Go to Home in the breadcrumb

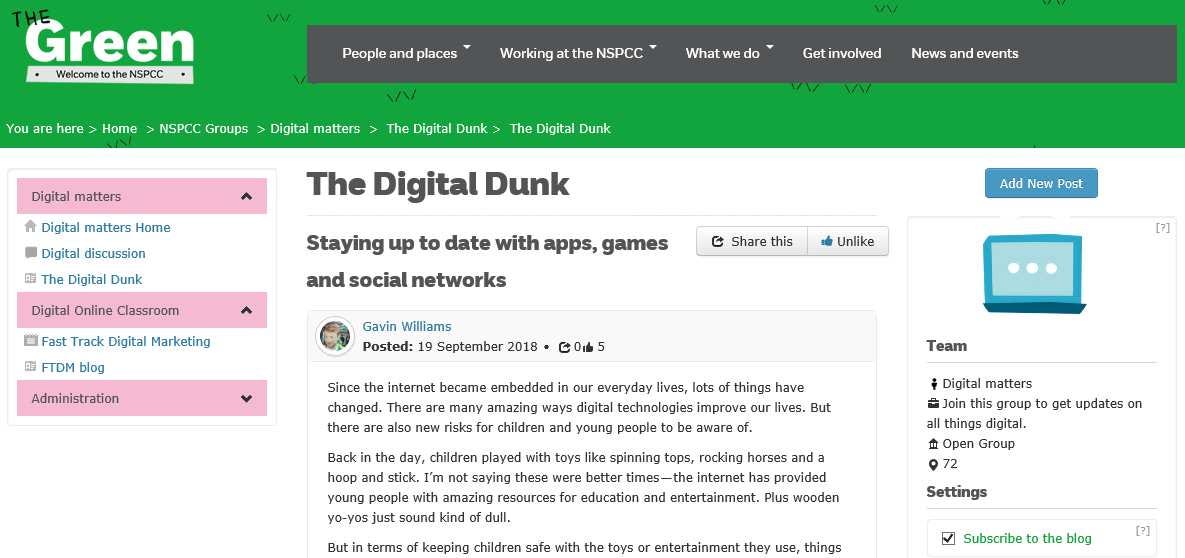coord(119,129)
